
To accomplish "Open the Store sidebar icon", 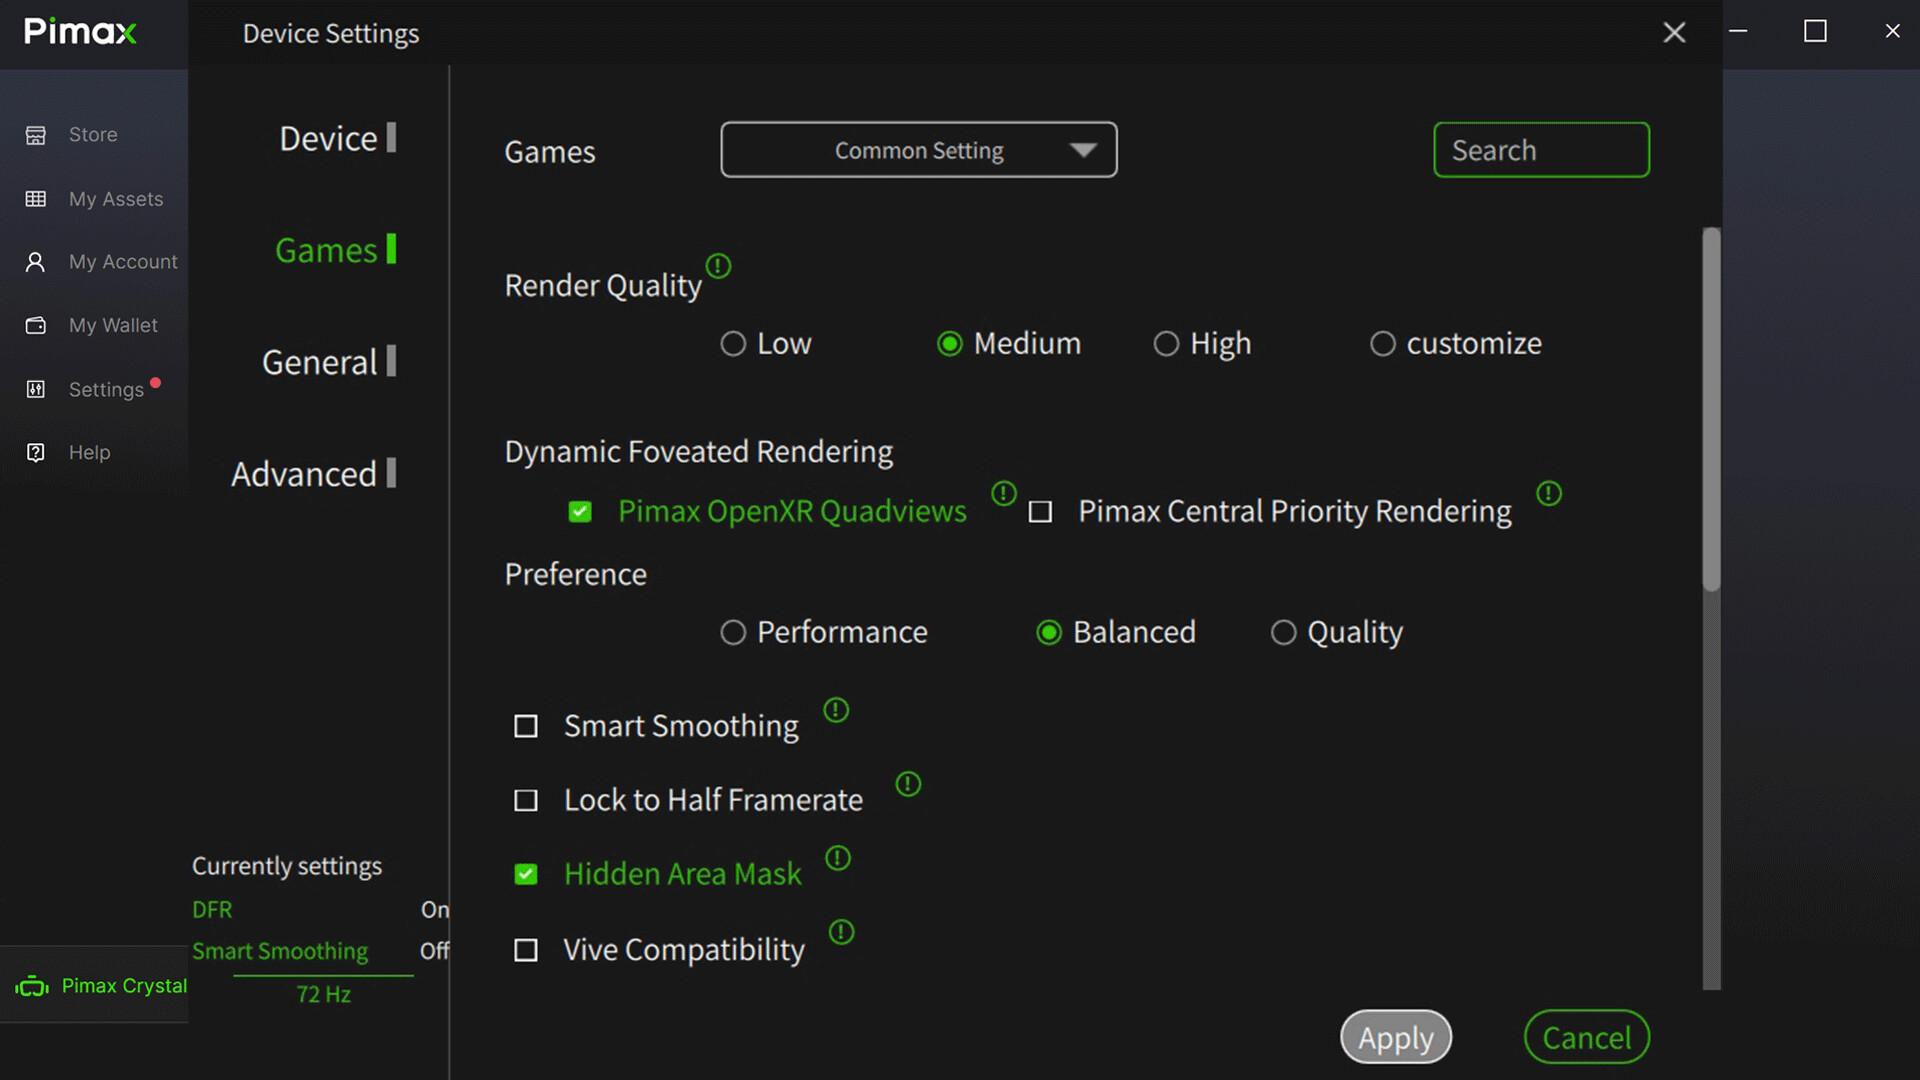I will point(35,134).
